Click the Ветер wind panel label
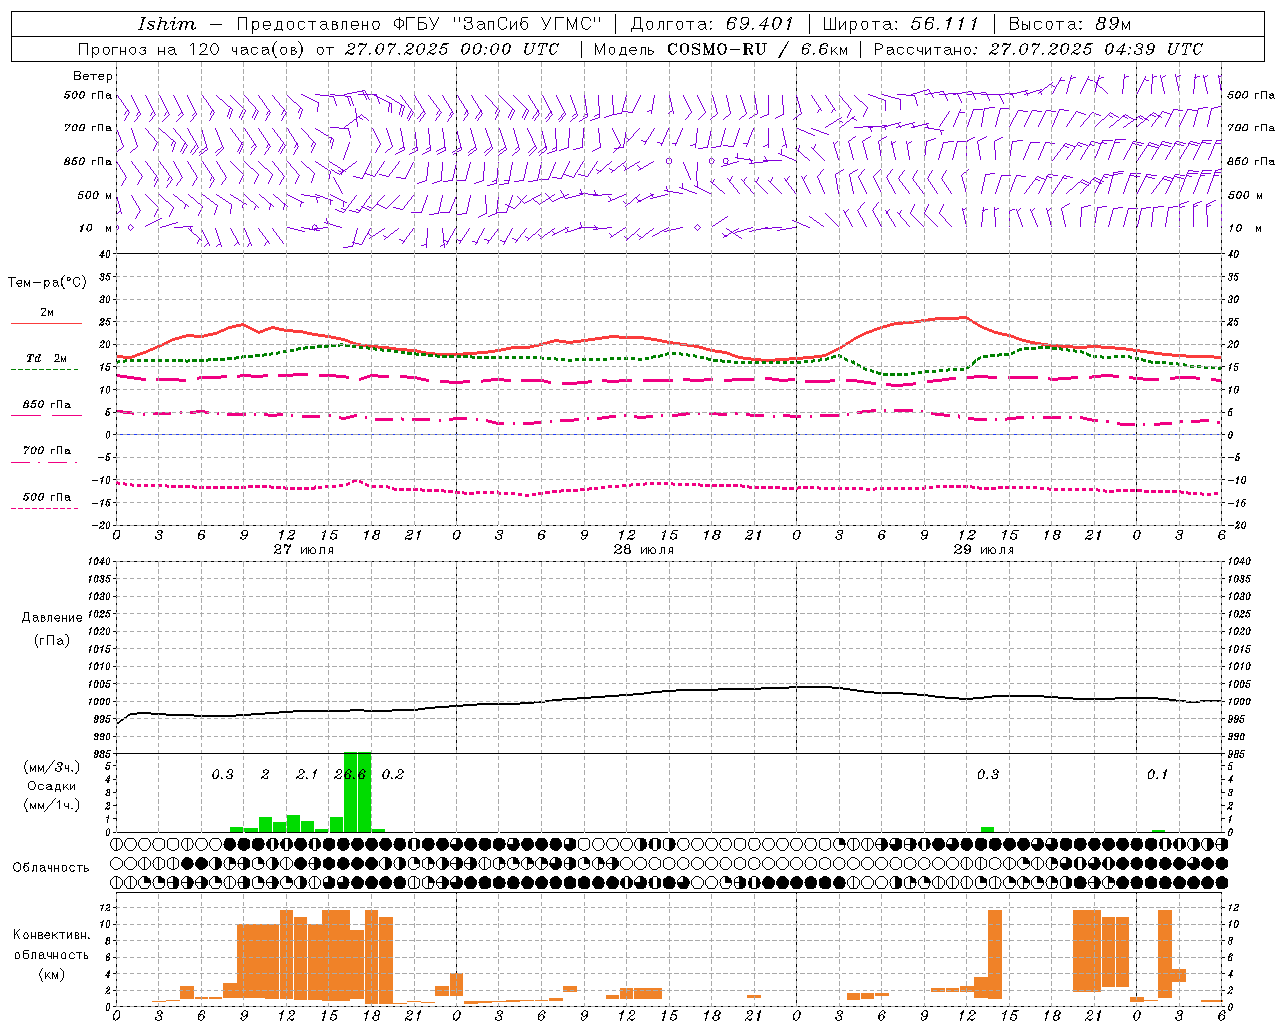The width and height of the screenshot is (1280, 1024). 93,76
